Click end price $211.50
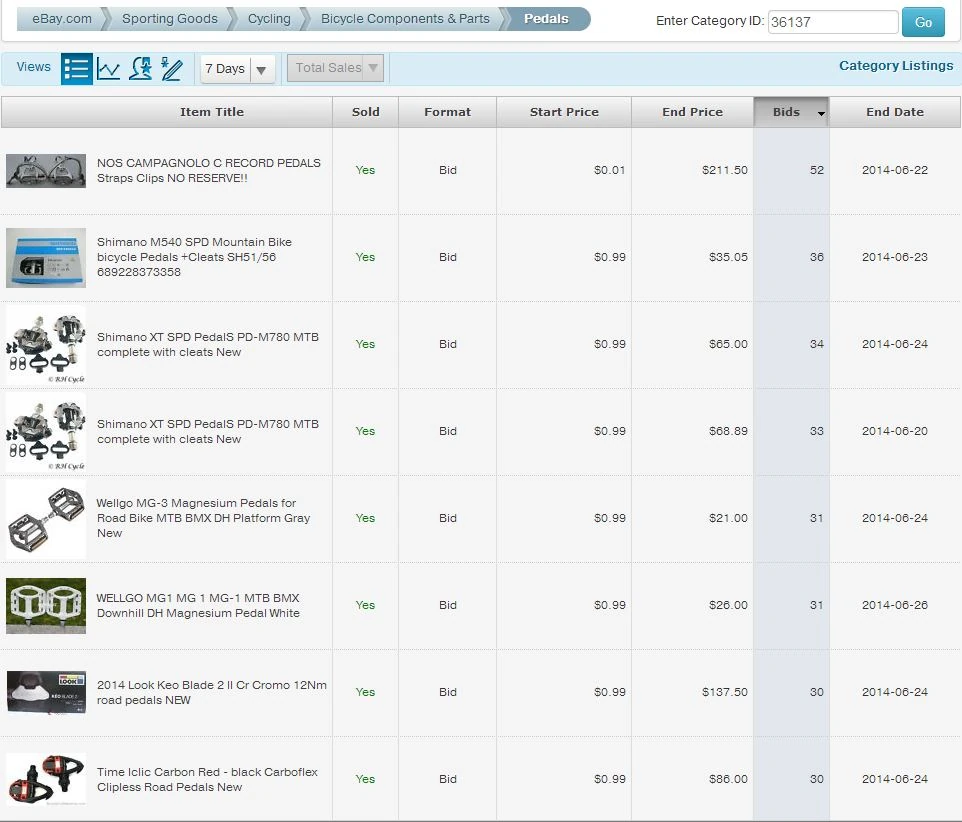 click(x=725, y=170)
